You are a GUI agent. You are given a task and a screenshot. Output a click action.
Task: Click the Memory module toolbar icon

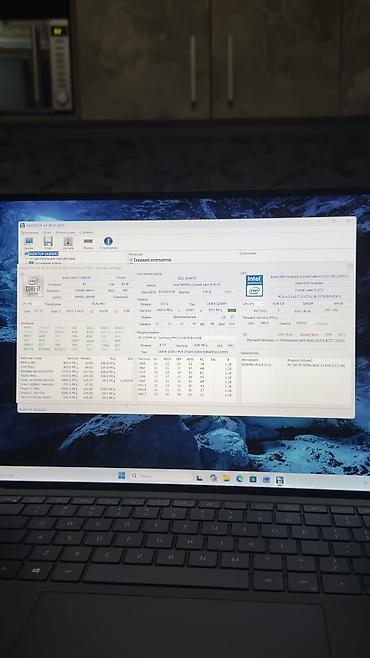point(88,242)
